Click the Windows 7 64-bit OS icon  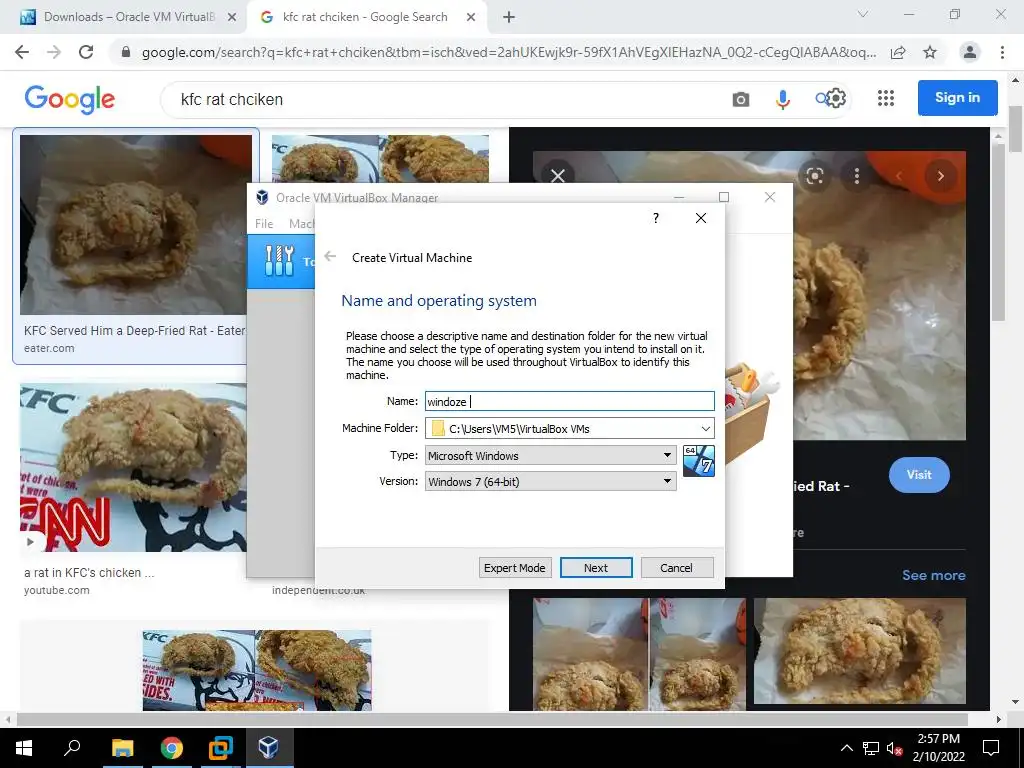pyautogui.click(x=699, y=461)
